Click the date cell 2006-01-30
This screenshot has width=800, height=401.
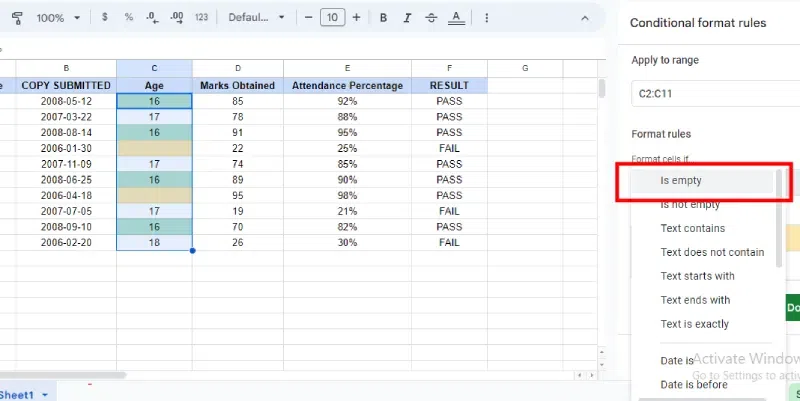pyautogui.click(x=66, y=148)
